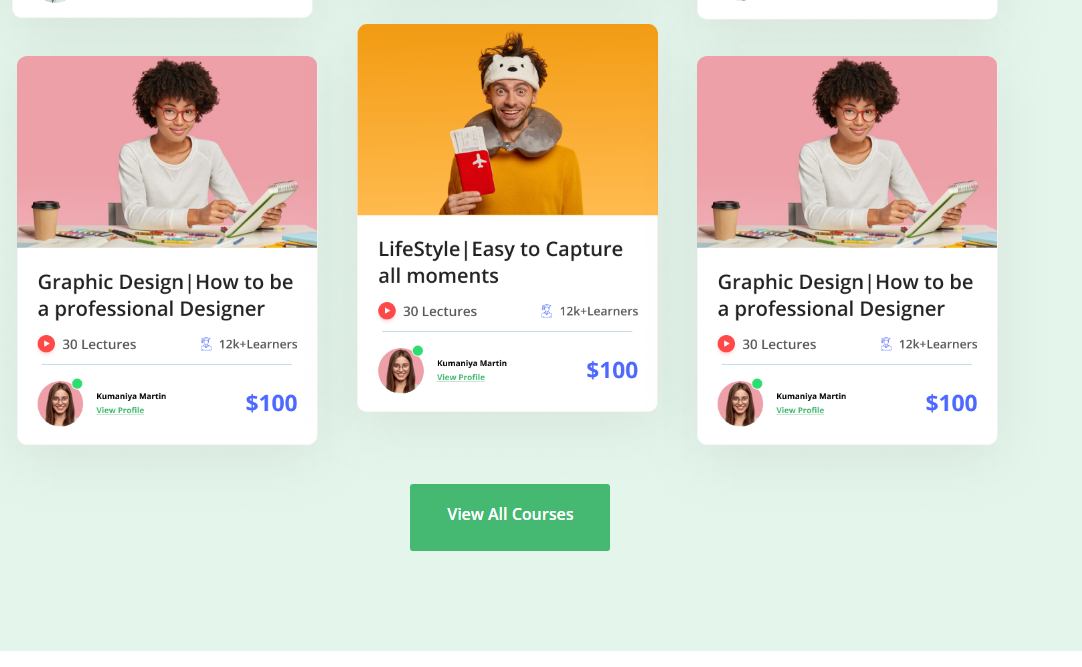Viewport: 1082px width, 667px height.
Task: Select right card's designer woman image
Action: pos(847,152)
